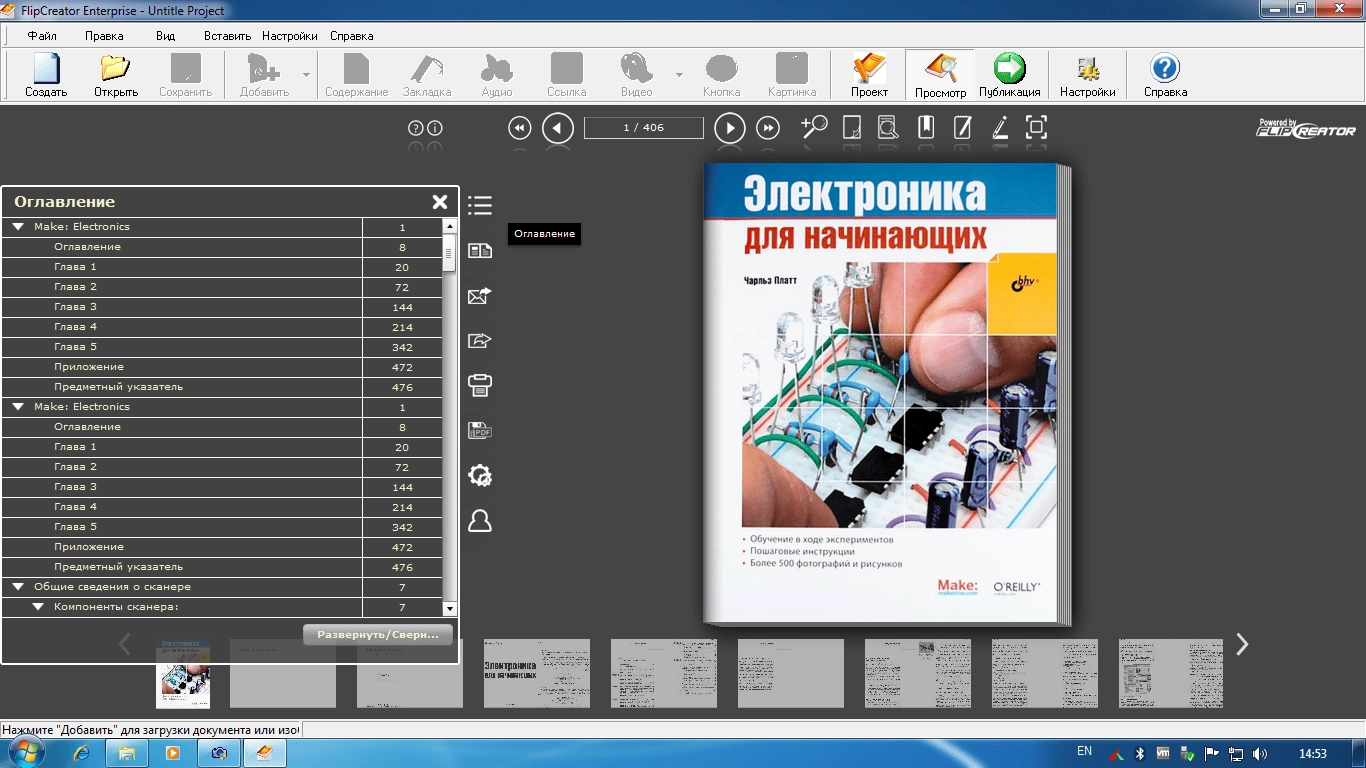1366x768 pixels.
Task: Jump to last page with double-right arrow
Action: tap(768, 128)
